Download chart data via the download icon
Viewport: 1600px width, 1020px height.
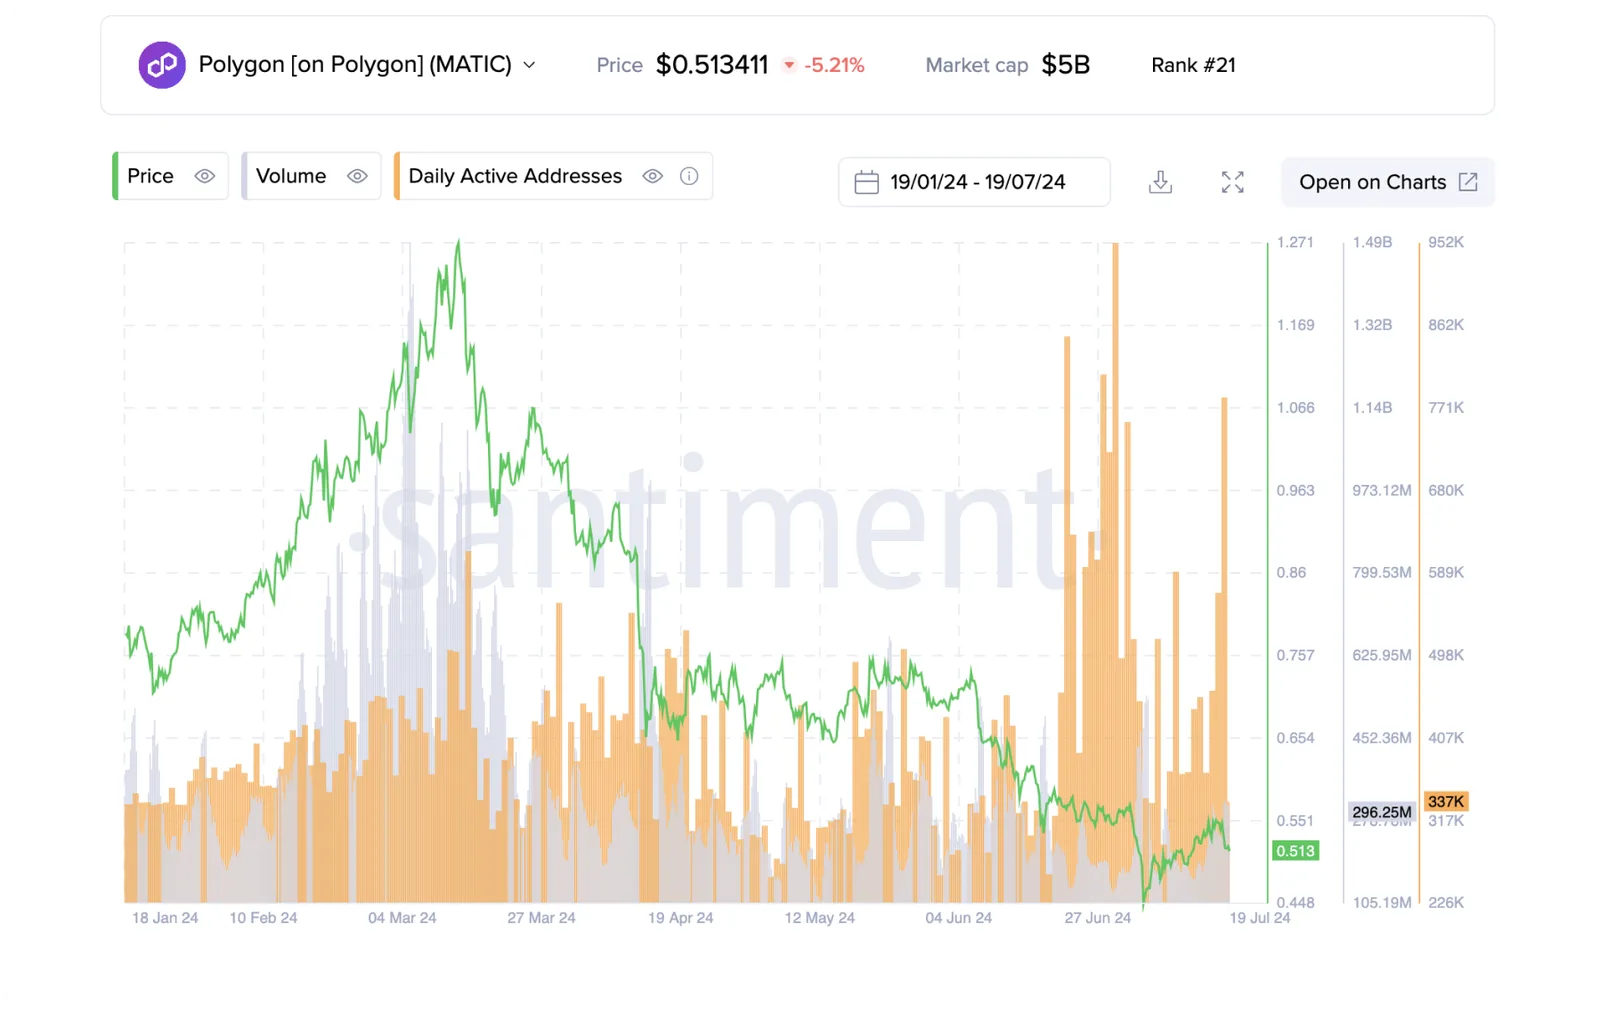point(1160,182)
